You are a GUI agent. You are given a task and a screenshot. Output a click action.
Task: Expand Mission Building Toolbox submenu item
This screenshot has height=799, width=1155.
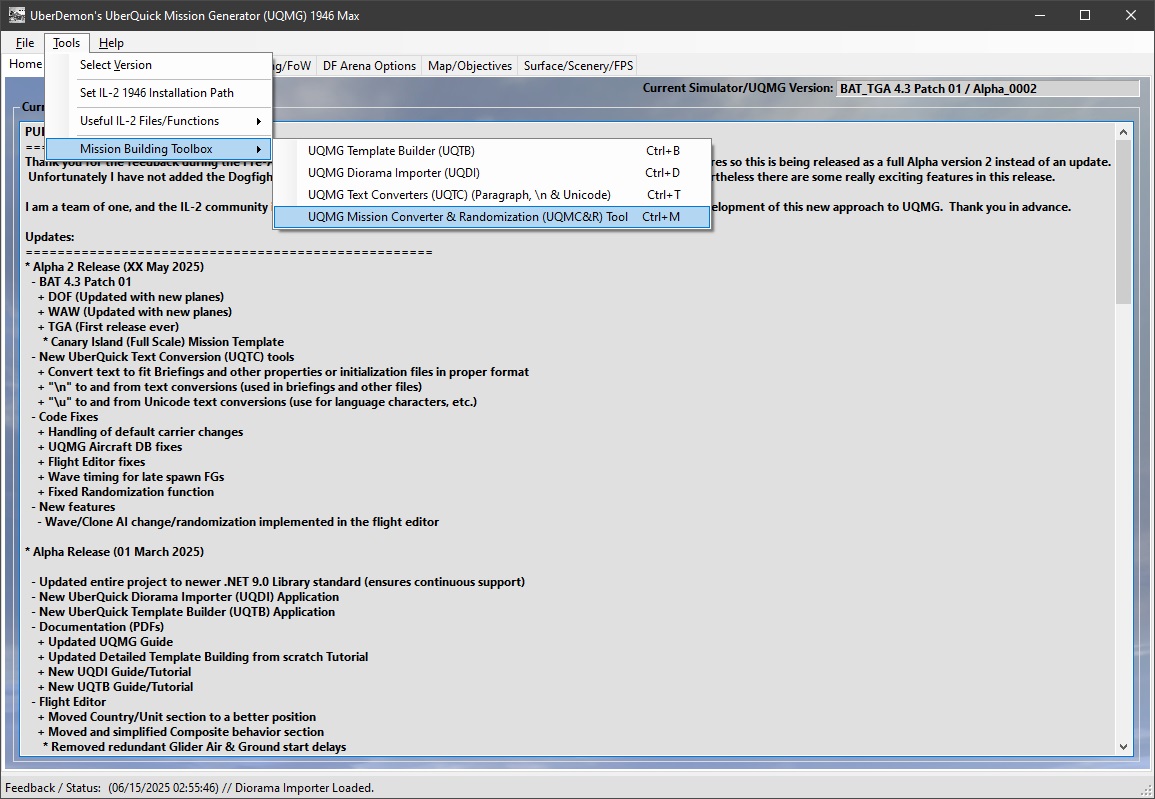[158, 149]
